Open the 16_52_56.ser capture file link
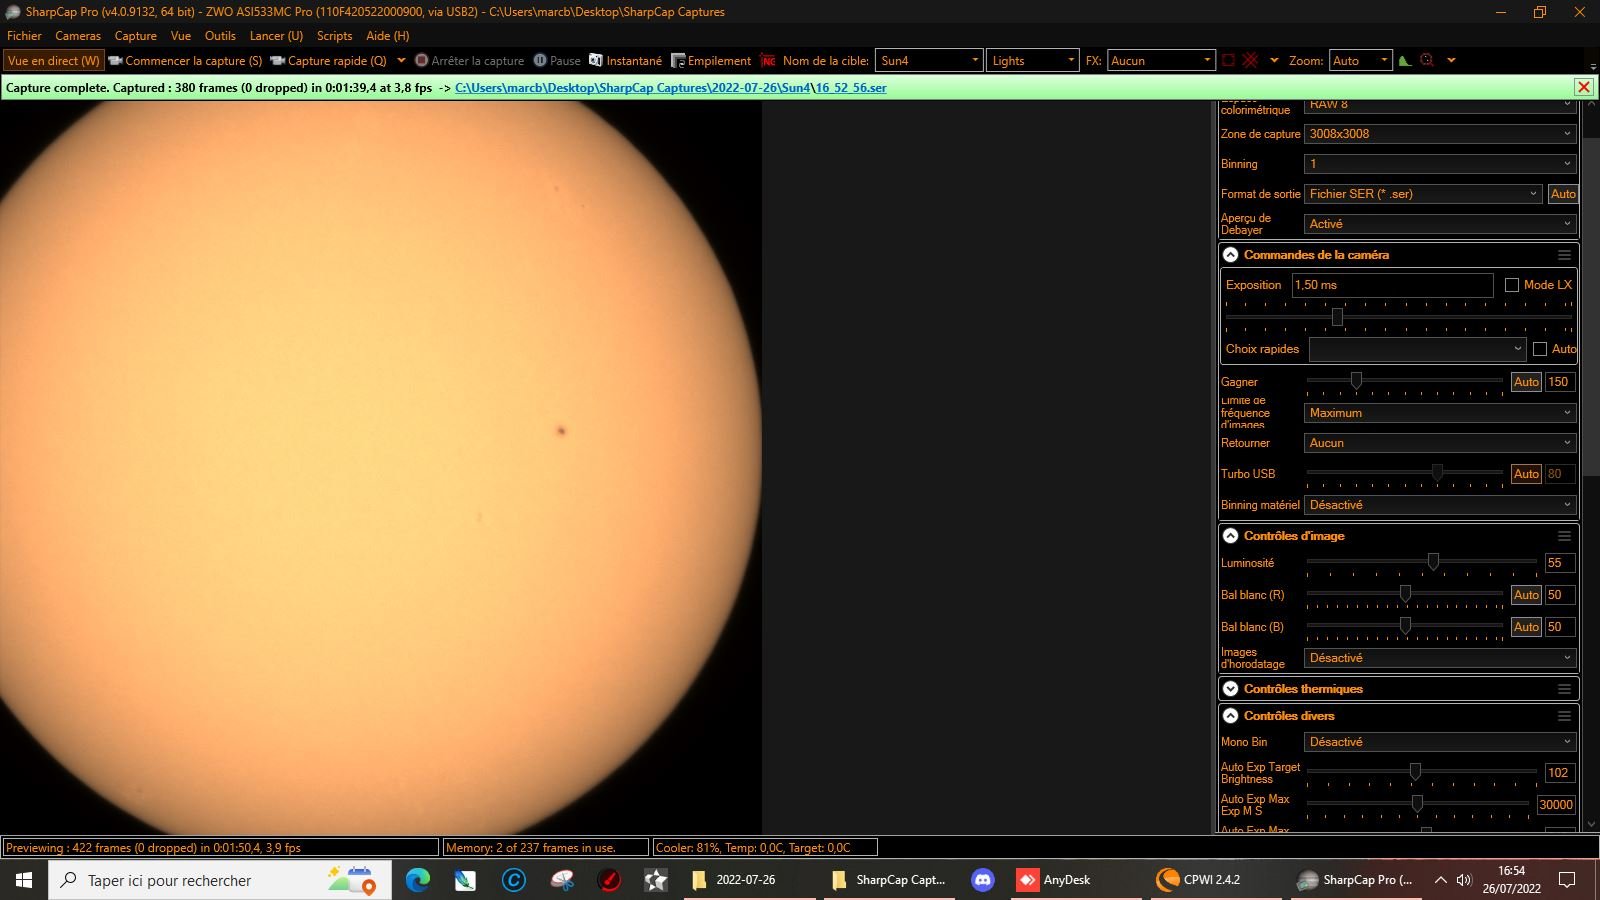 click(x=851, y=88)
